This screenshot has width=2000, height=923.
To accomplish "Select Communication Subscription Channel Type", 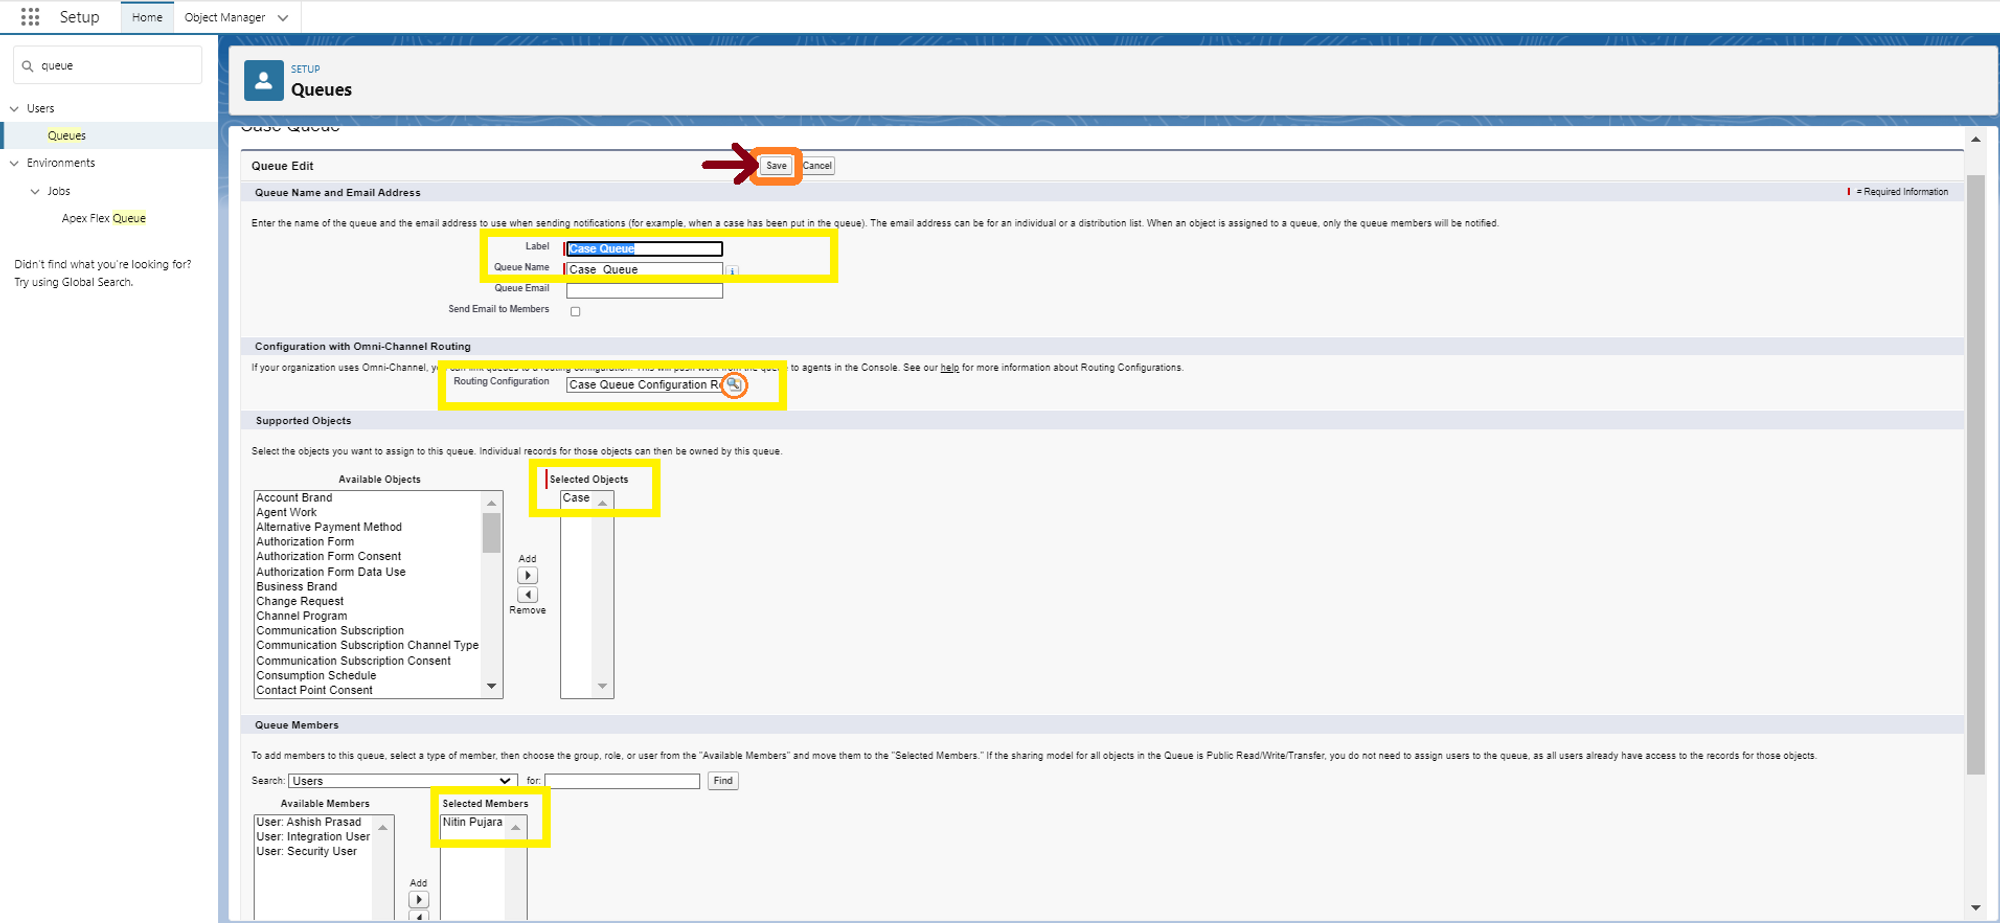I will point(367,645).
